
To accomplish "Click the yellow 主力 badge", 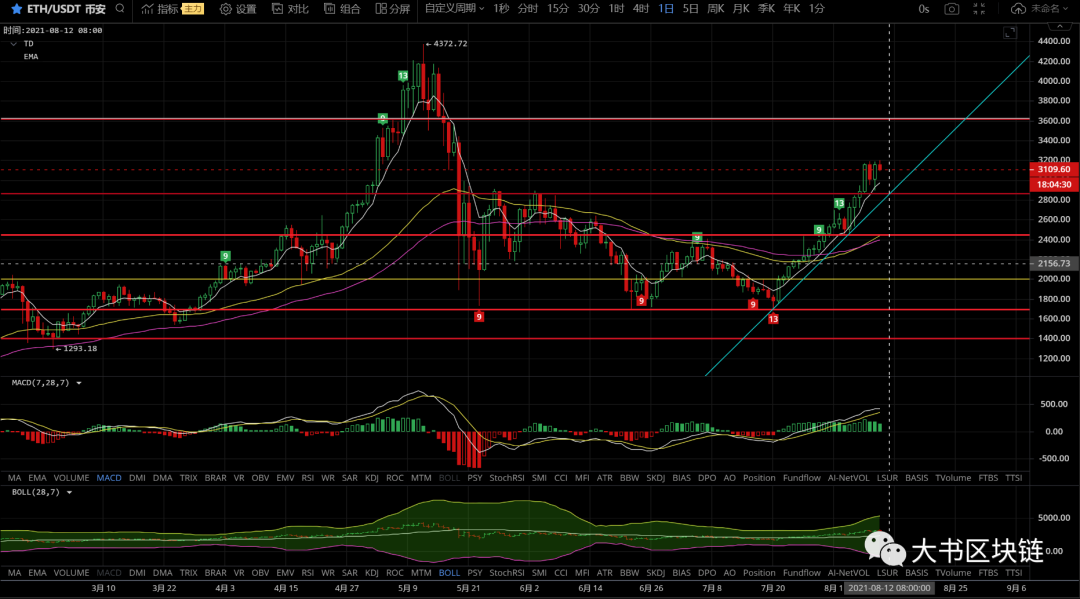I will coord(193,9).
